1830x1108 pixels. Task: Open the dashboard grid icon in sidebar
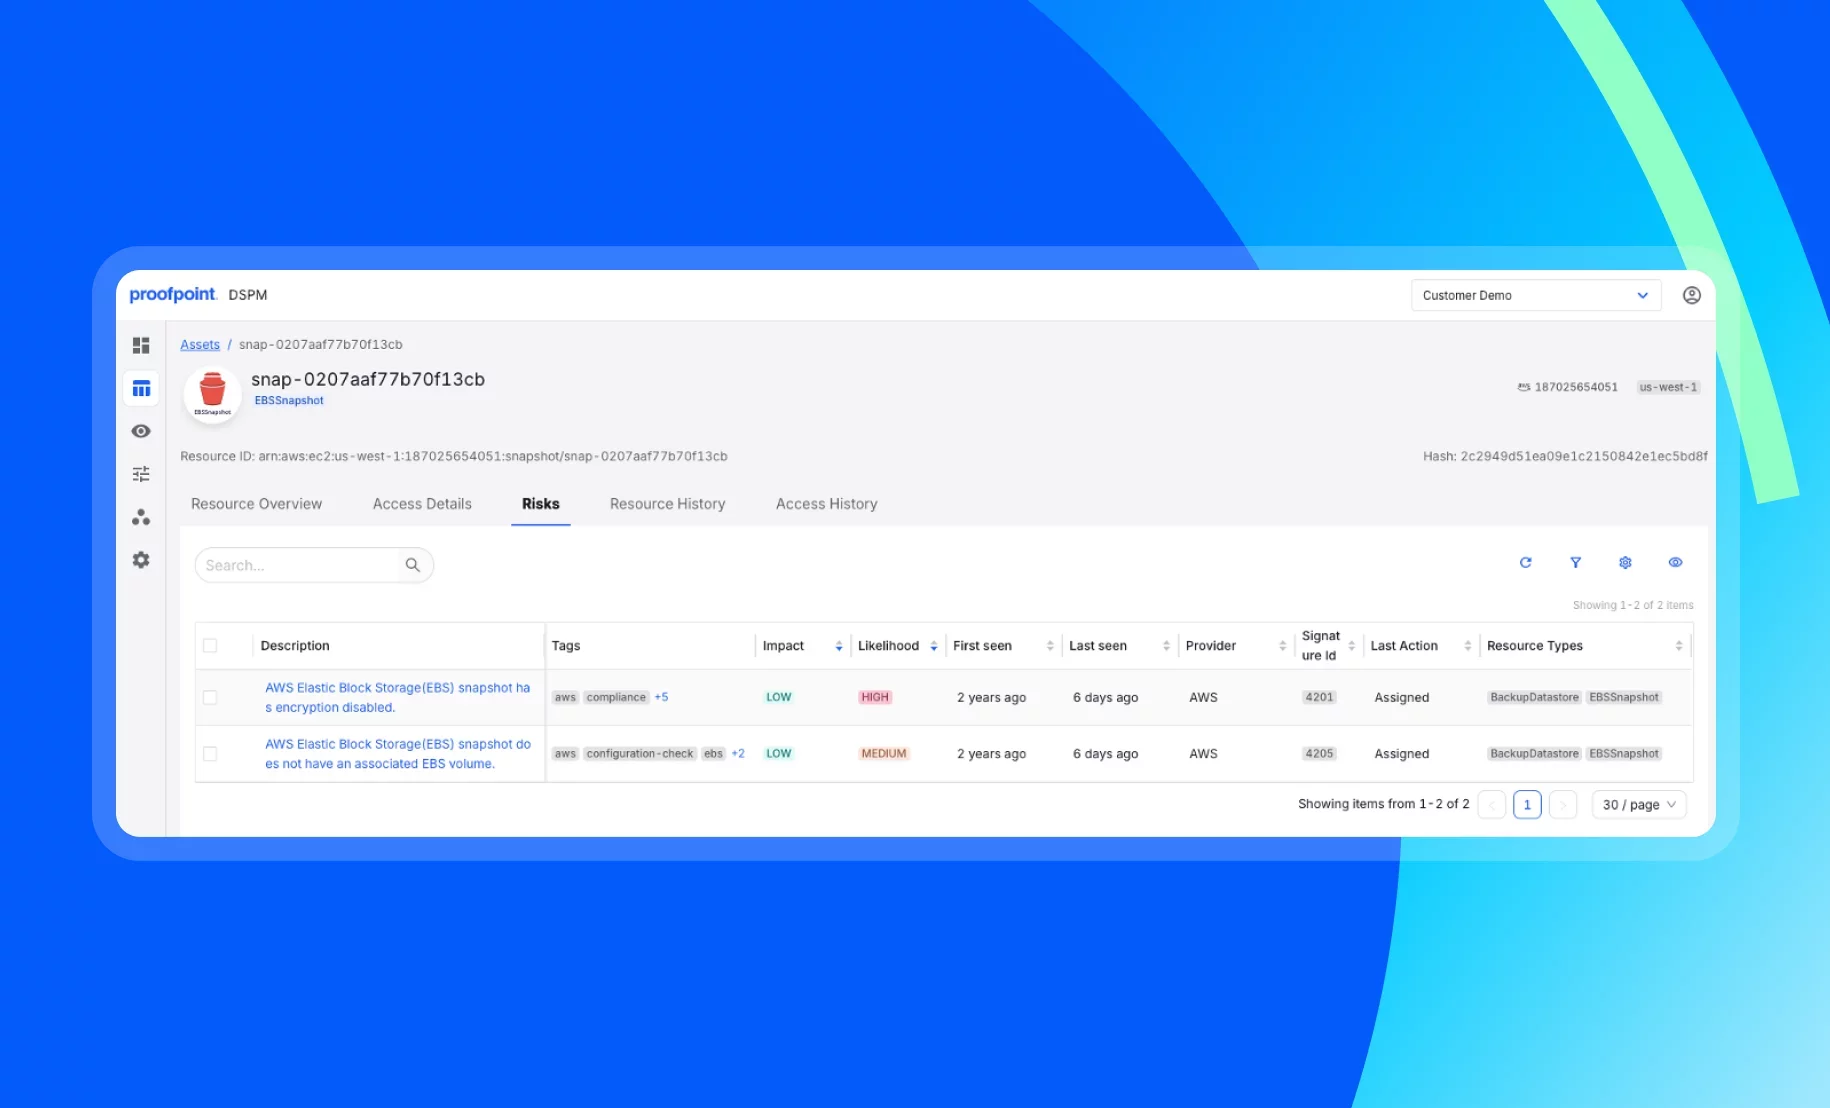[141, 345]
